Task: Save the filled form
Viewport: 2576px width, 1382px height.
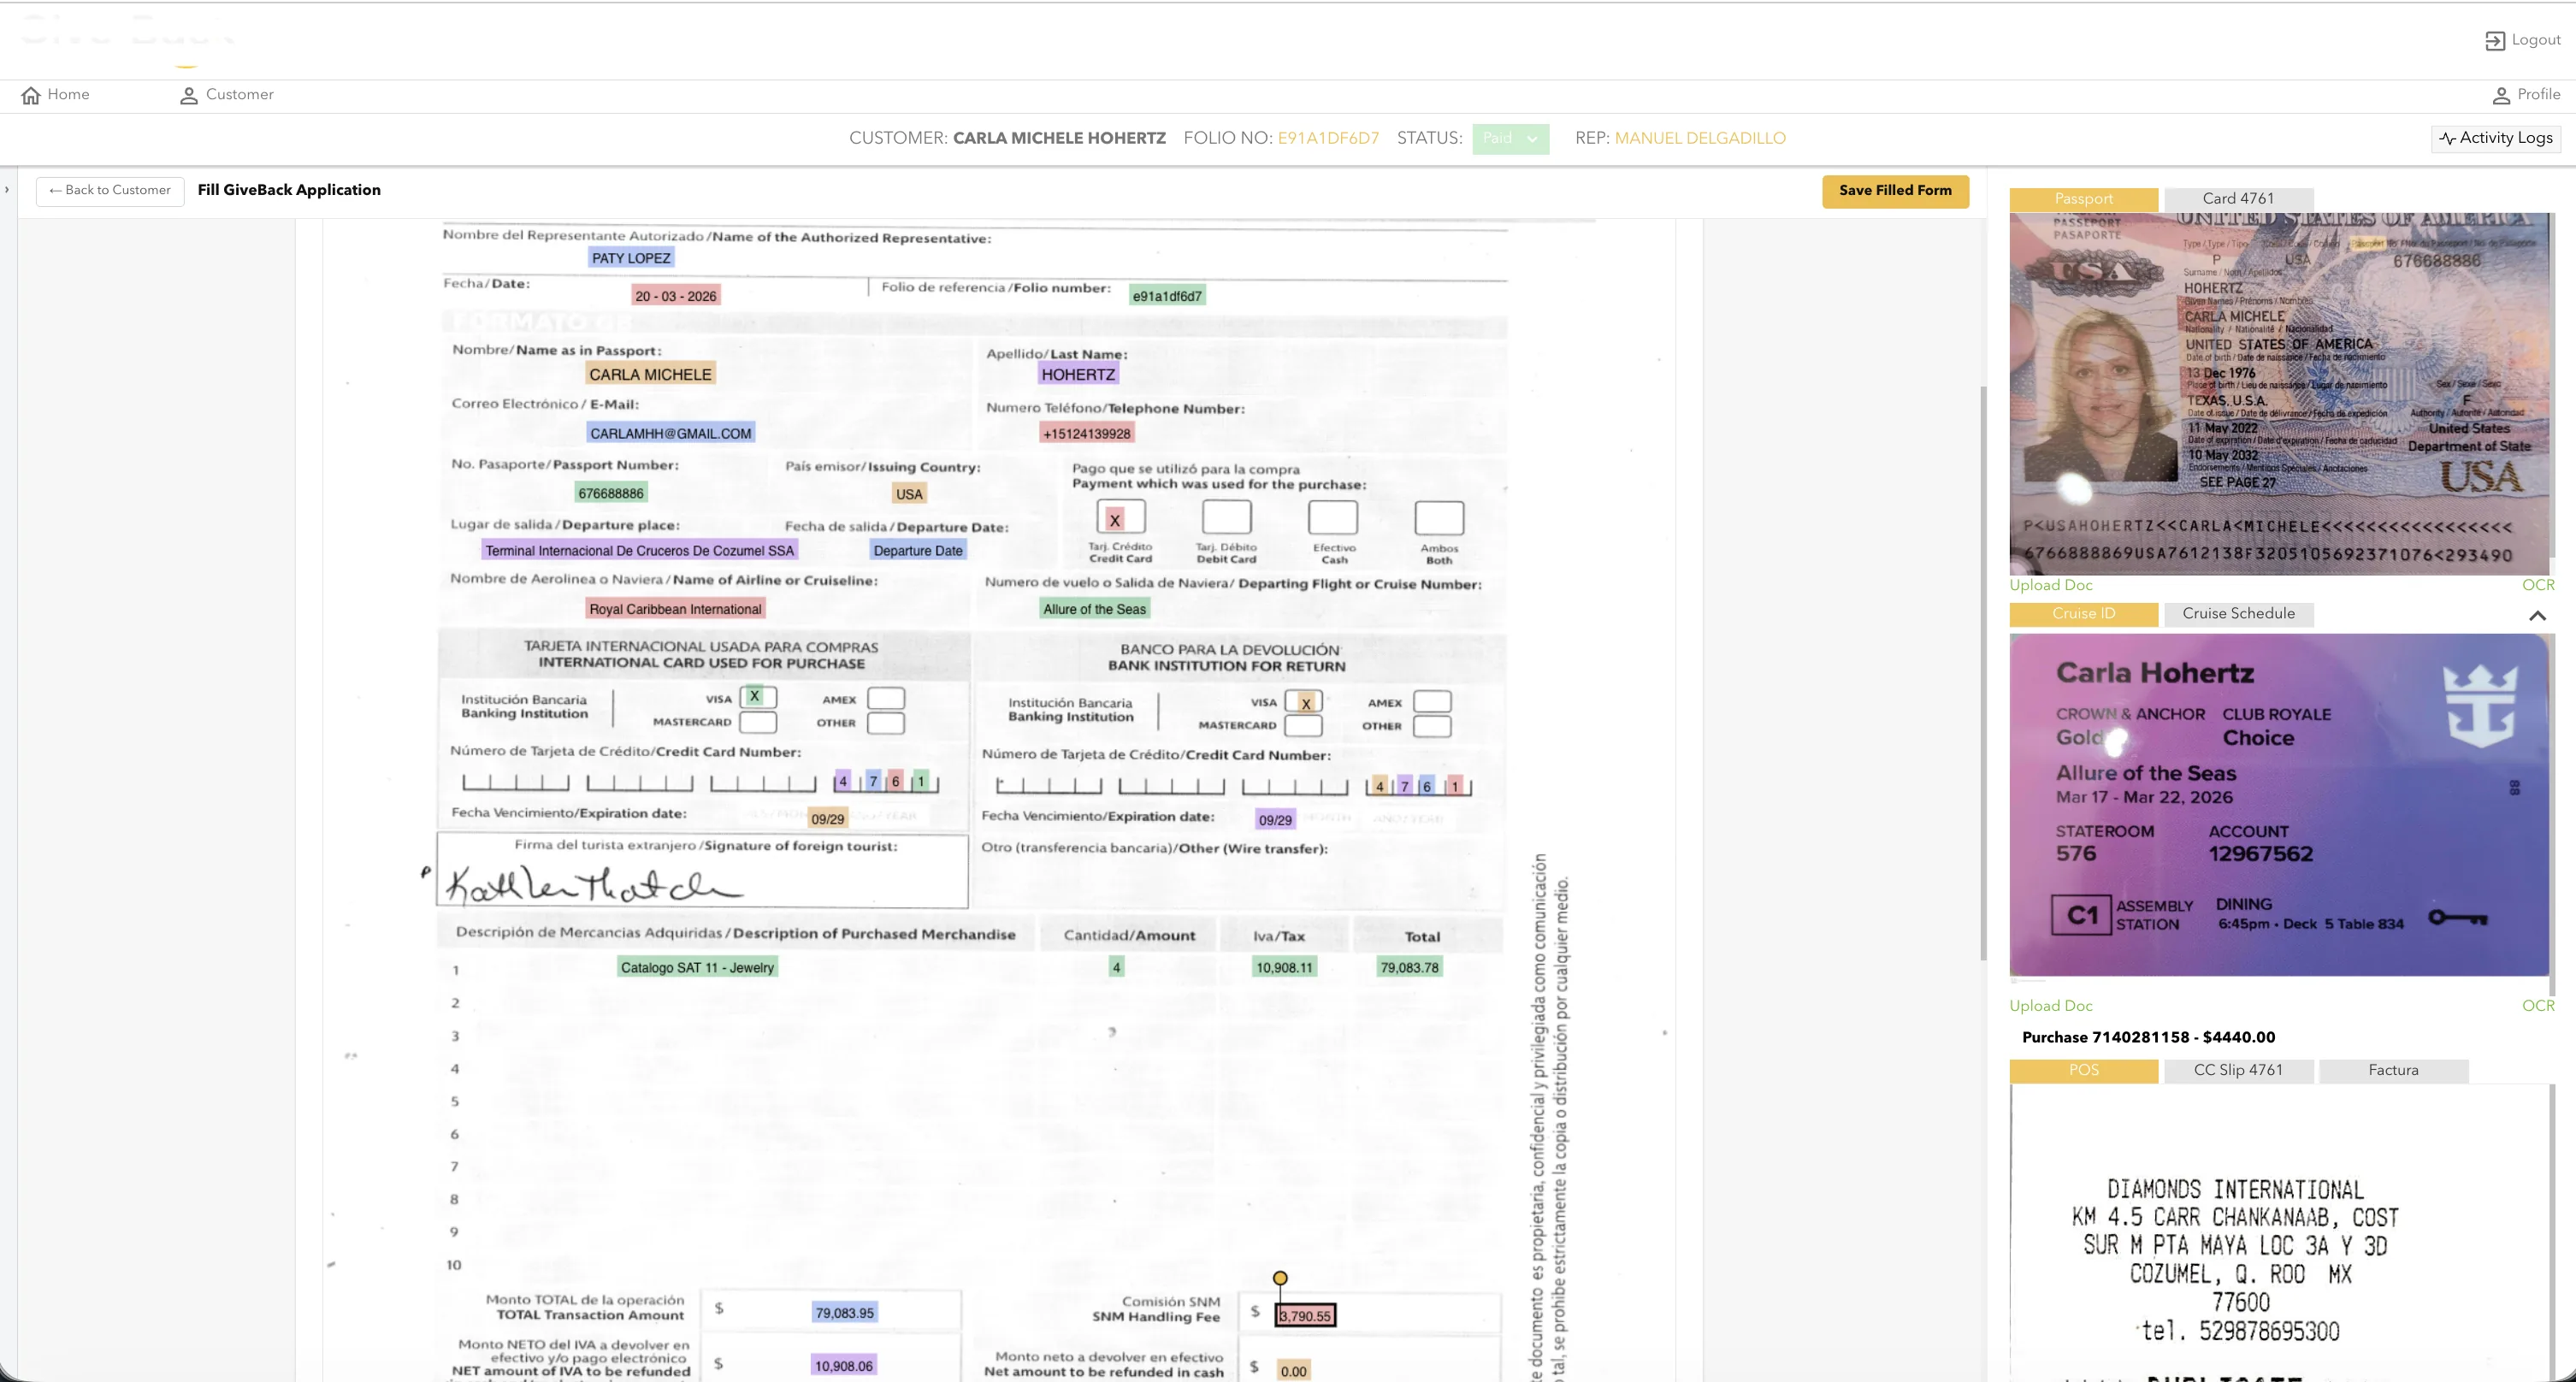Action: [1895, 190]
